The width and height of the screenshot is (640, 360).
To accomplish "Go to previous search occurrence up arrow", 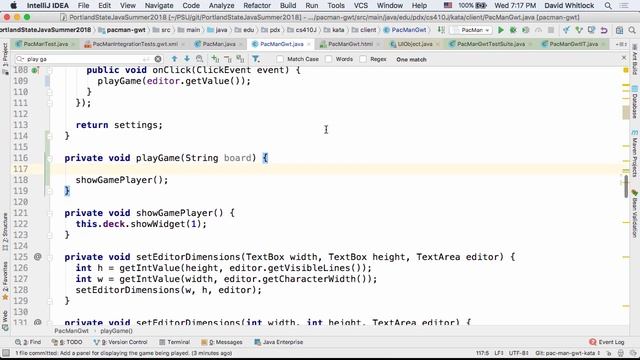I will 174,59.
